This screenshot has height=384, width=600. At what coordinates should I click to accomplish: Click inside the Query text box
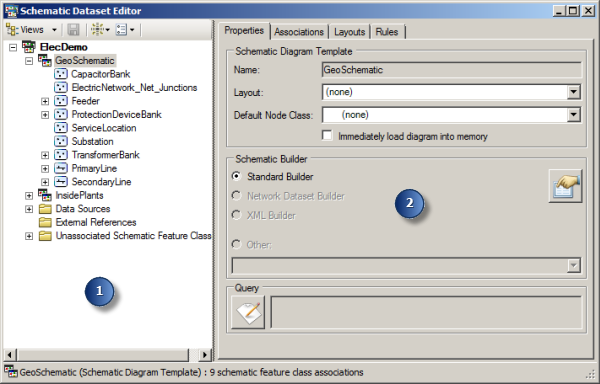click(x=426, y=312)
